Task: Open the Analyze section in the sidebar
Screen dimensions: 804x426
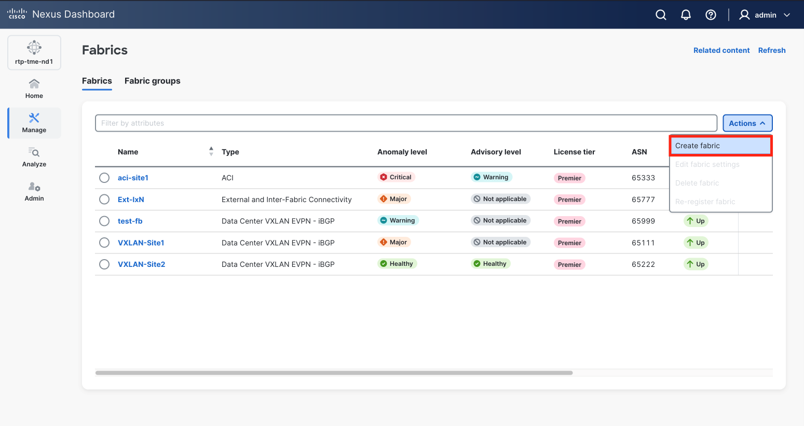Action: [34, 157]
